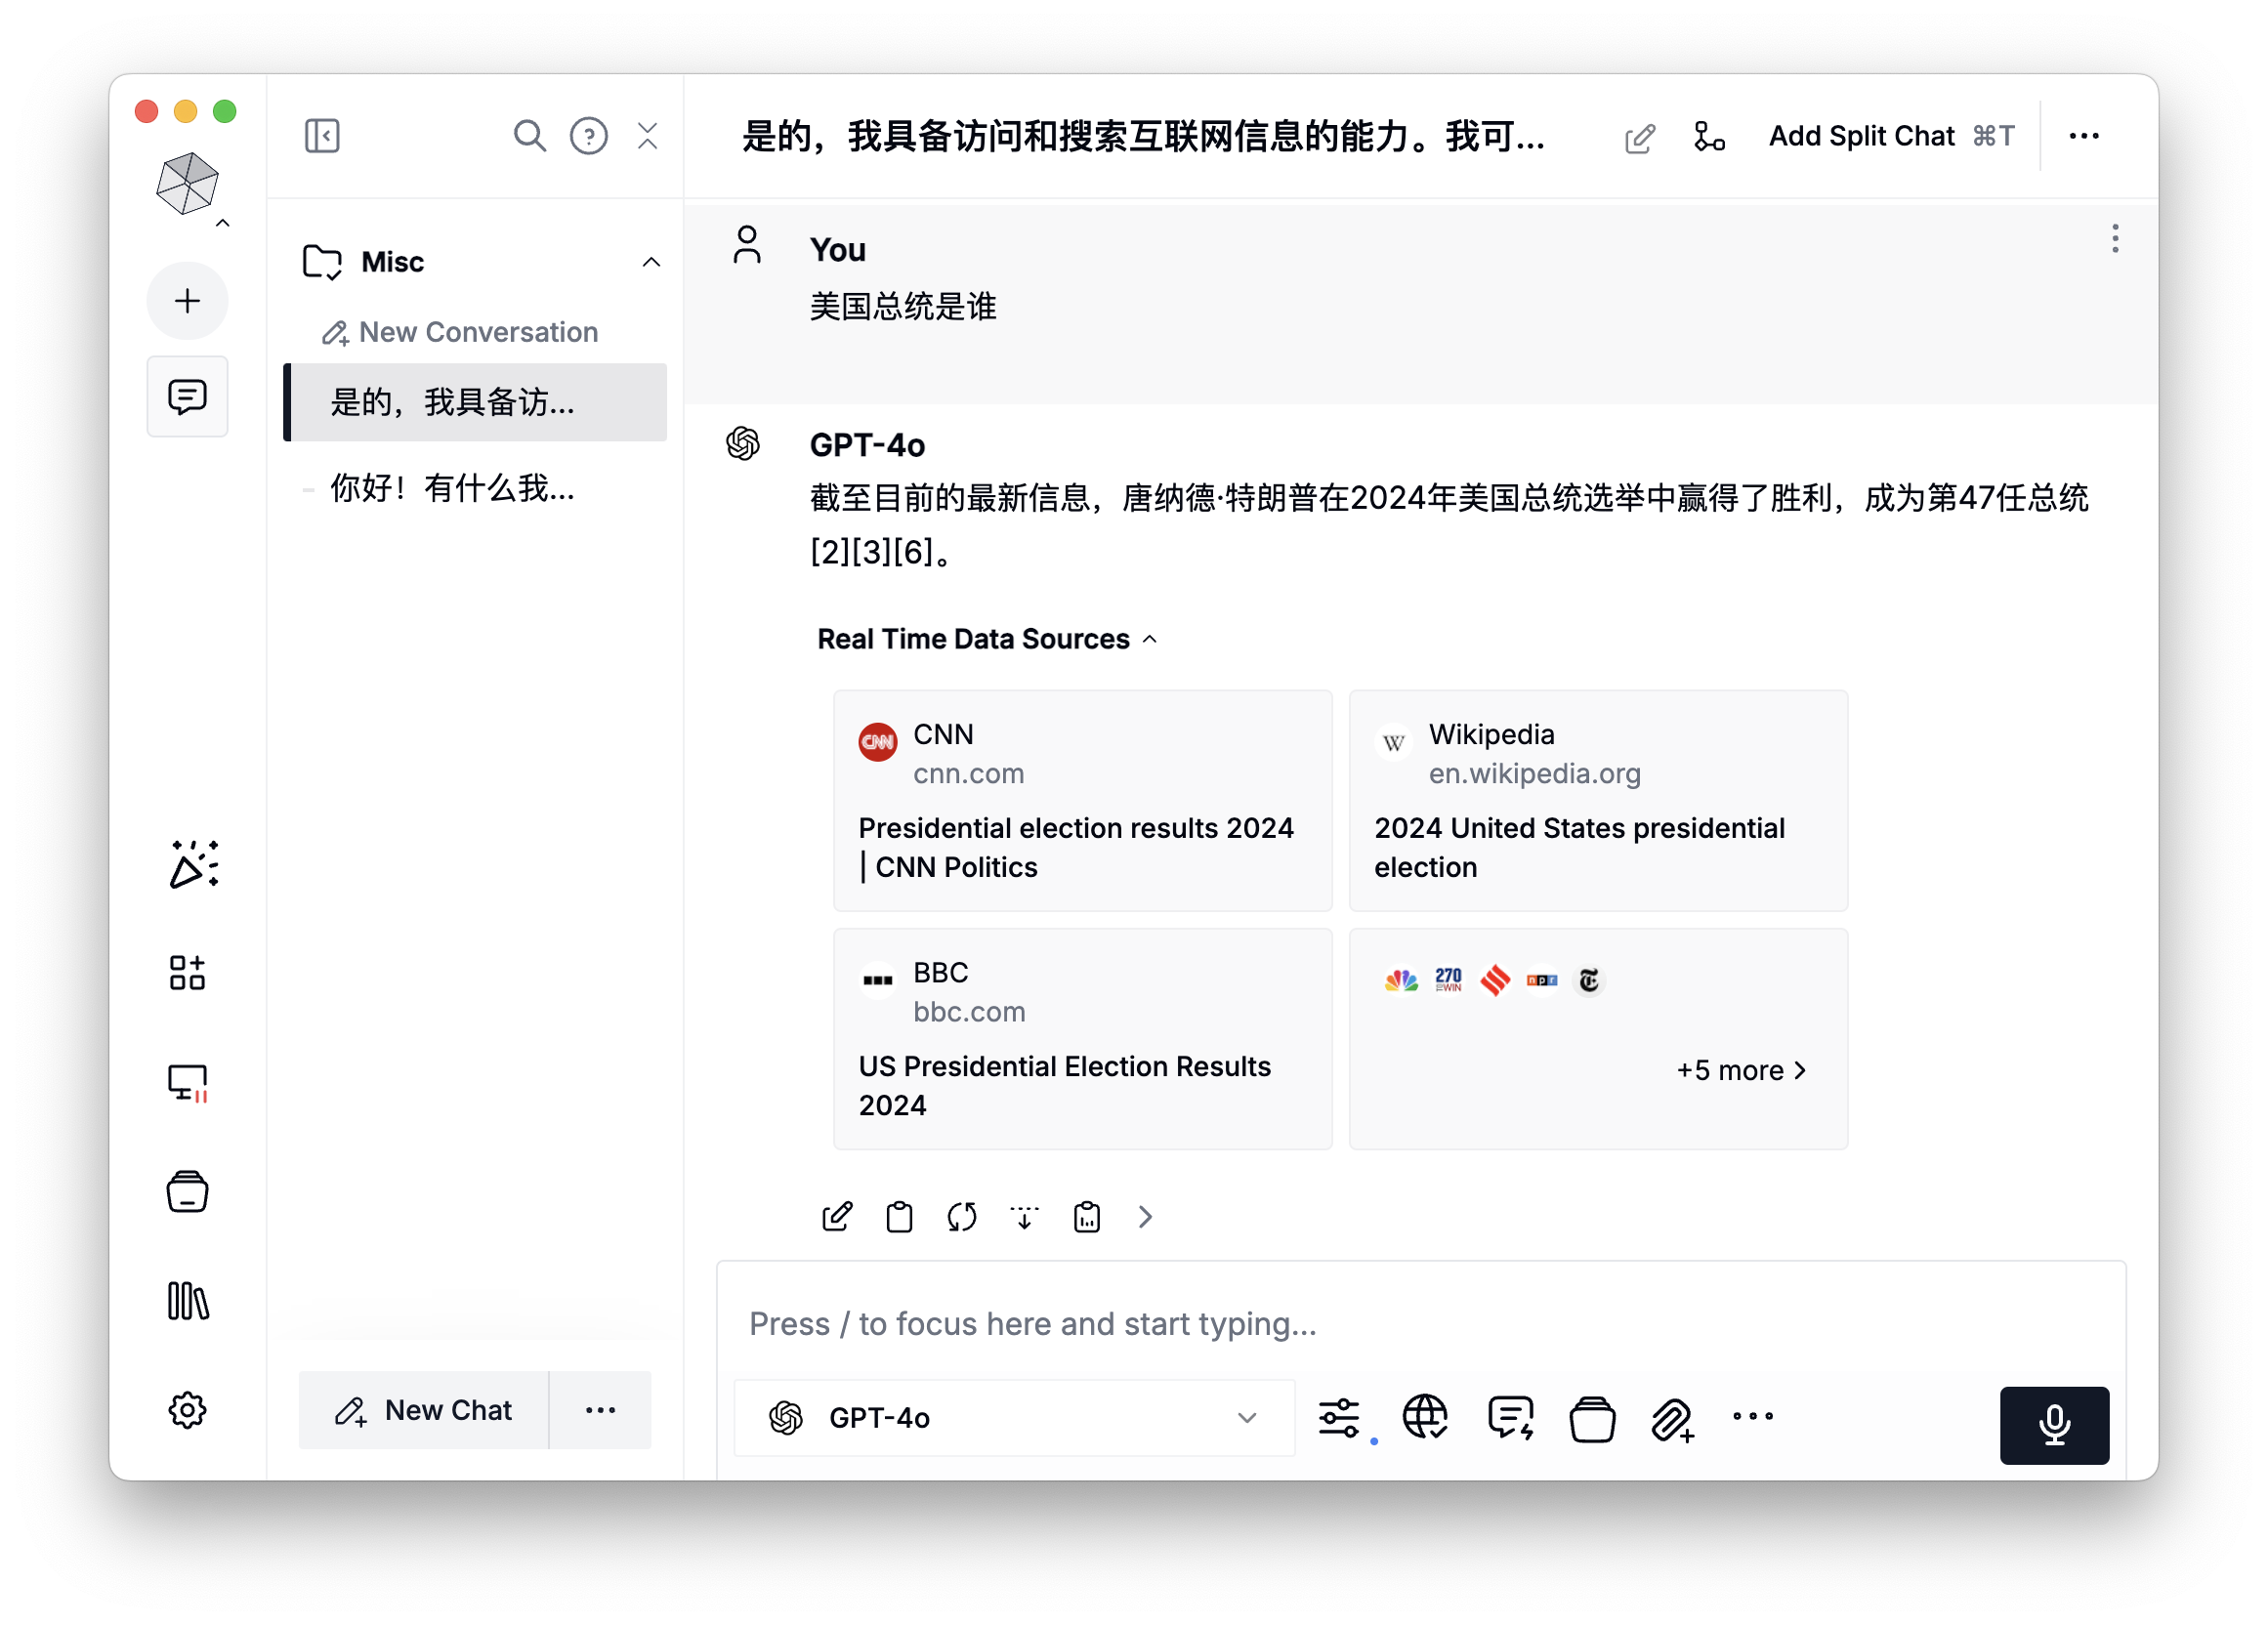Open the quick prompts chat icon

pos(1509,1416)
